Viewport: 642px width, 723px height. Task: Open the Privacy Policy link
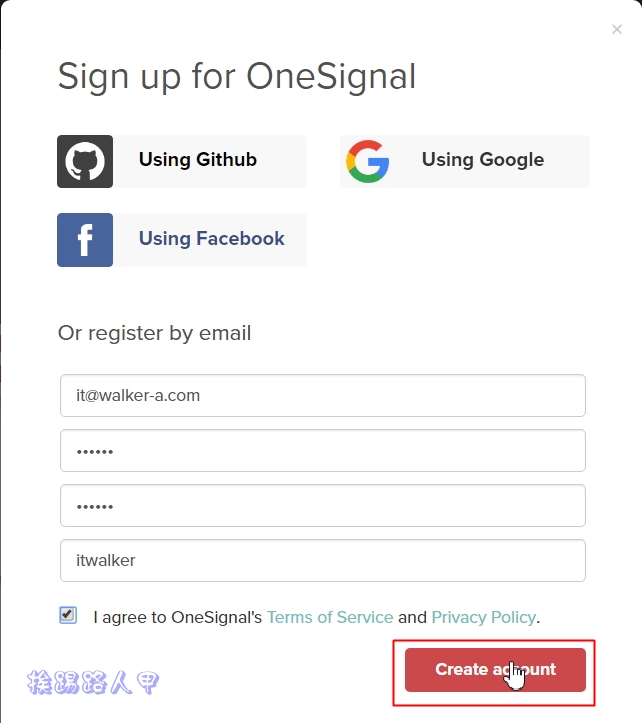tap(484, 617)
